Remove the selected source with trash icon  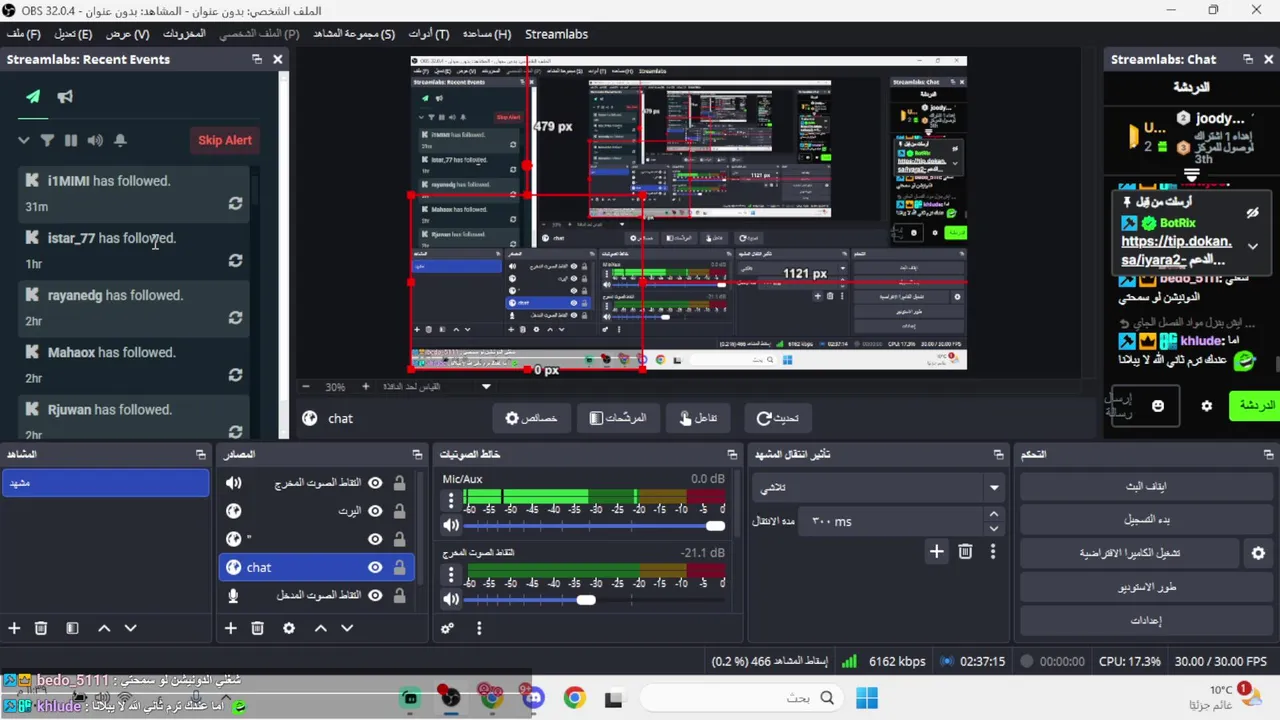coord(257,628)
